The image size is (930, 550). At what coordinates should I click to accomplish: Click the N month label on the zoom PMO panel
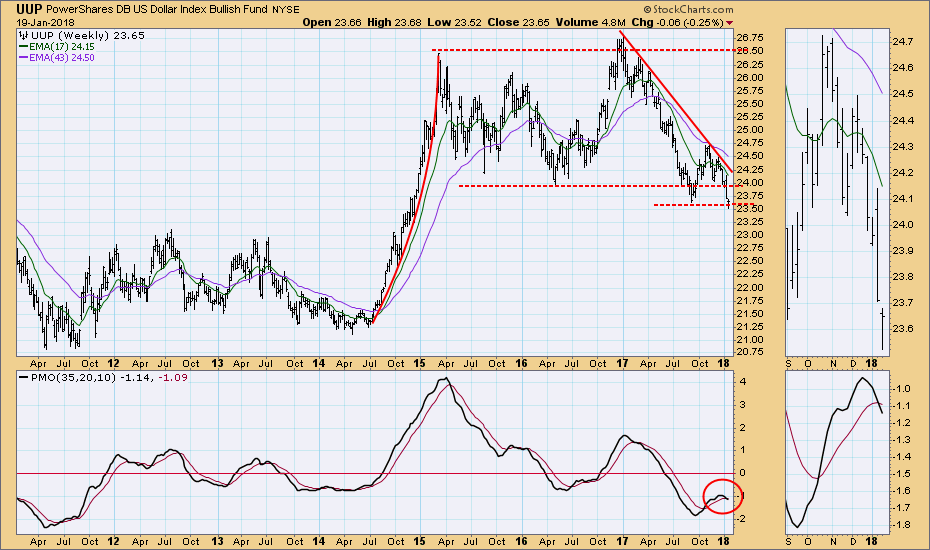pyautogui.click(x=833, y=541)
